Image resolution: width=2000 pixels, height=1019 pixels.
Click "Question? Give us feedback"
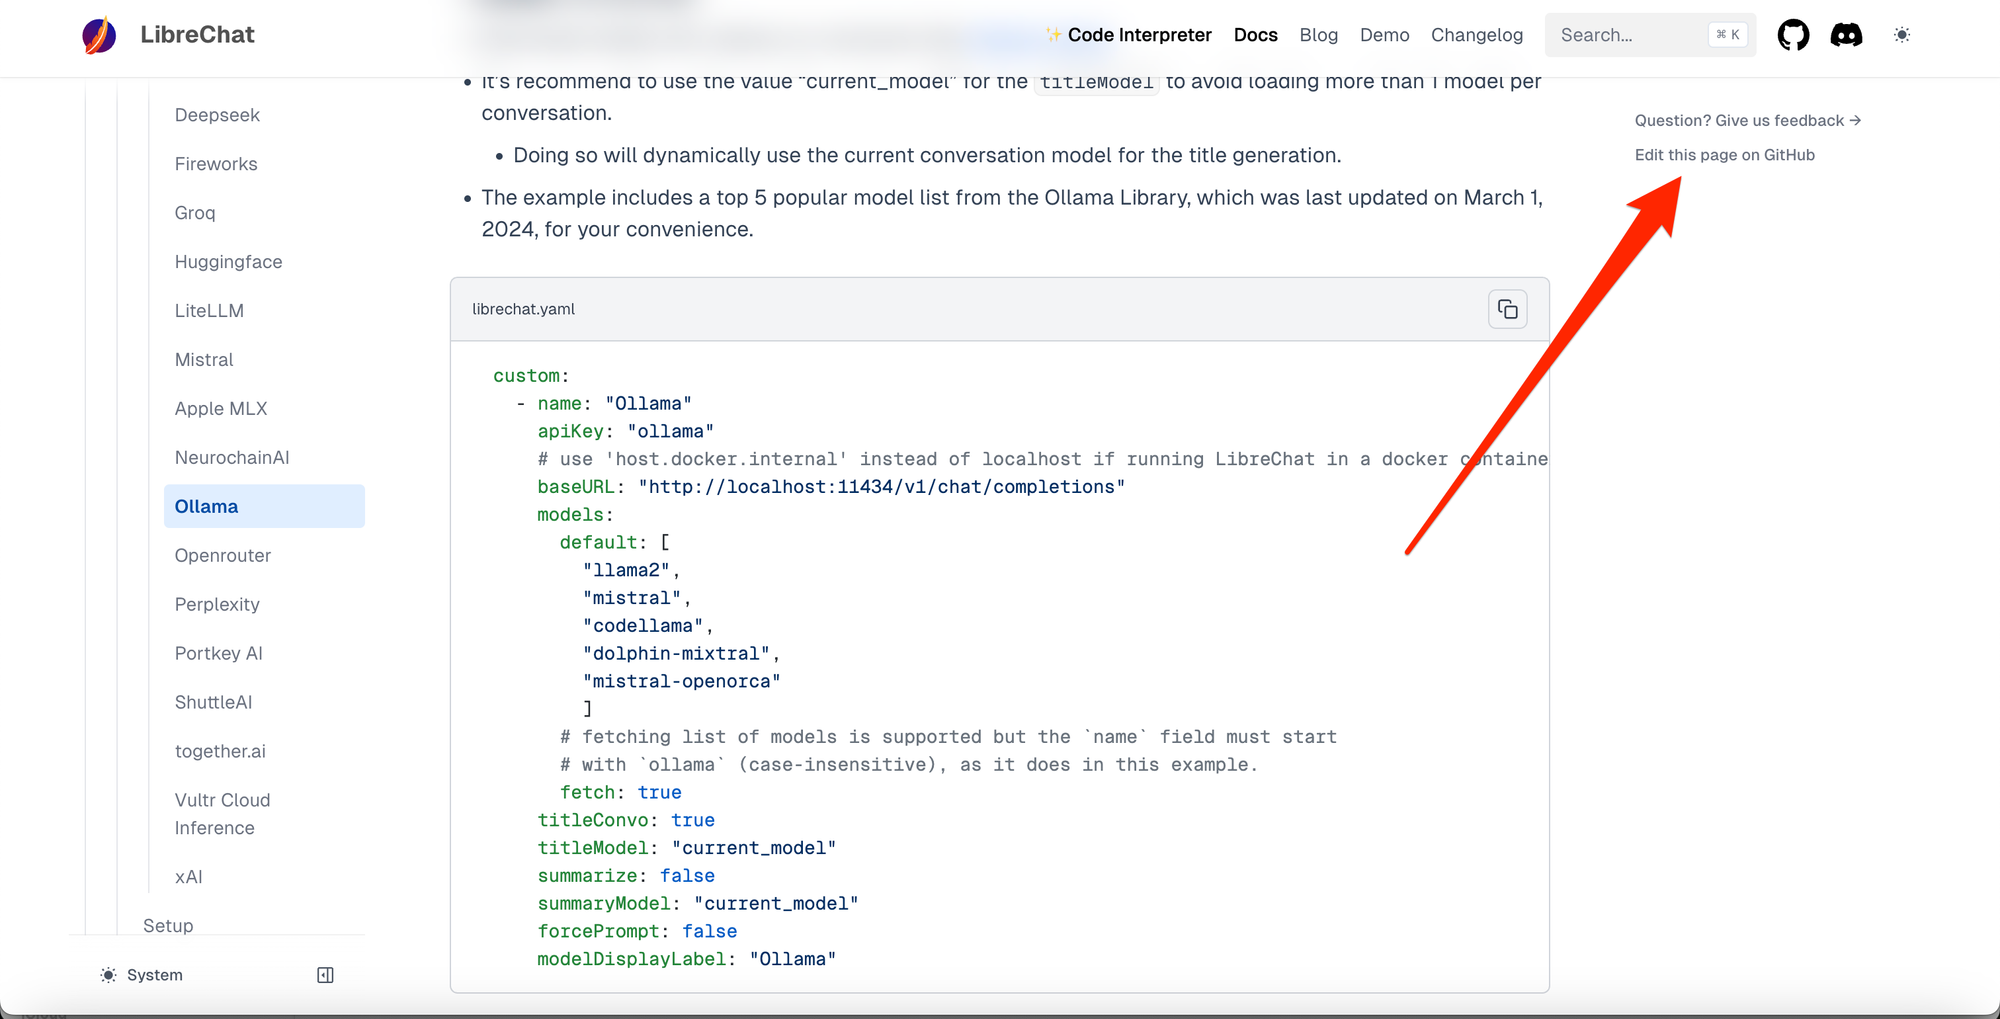pos(1747,120)
